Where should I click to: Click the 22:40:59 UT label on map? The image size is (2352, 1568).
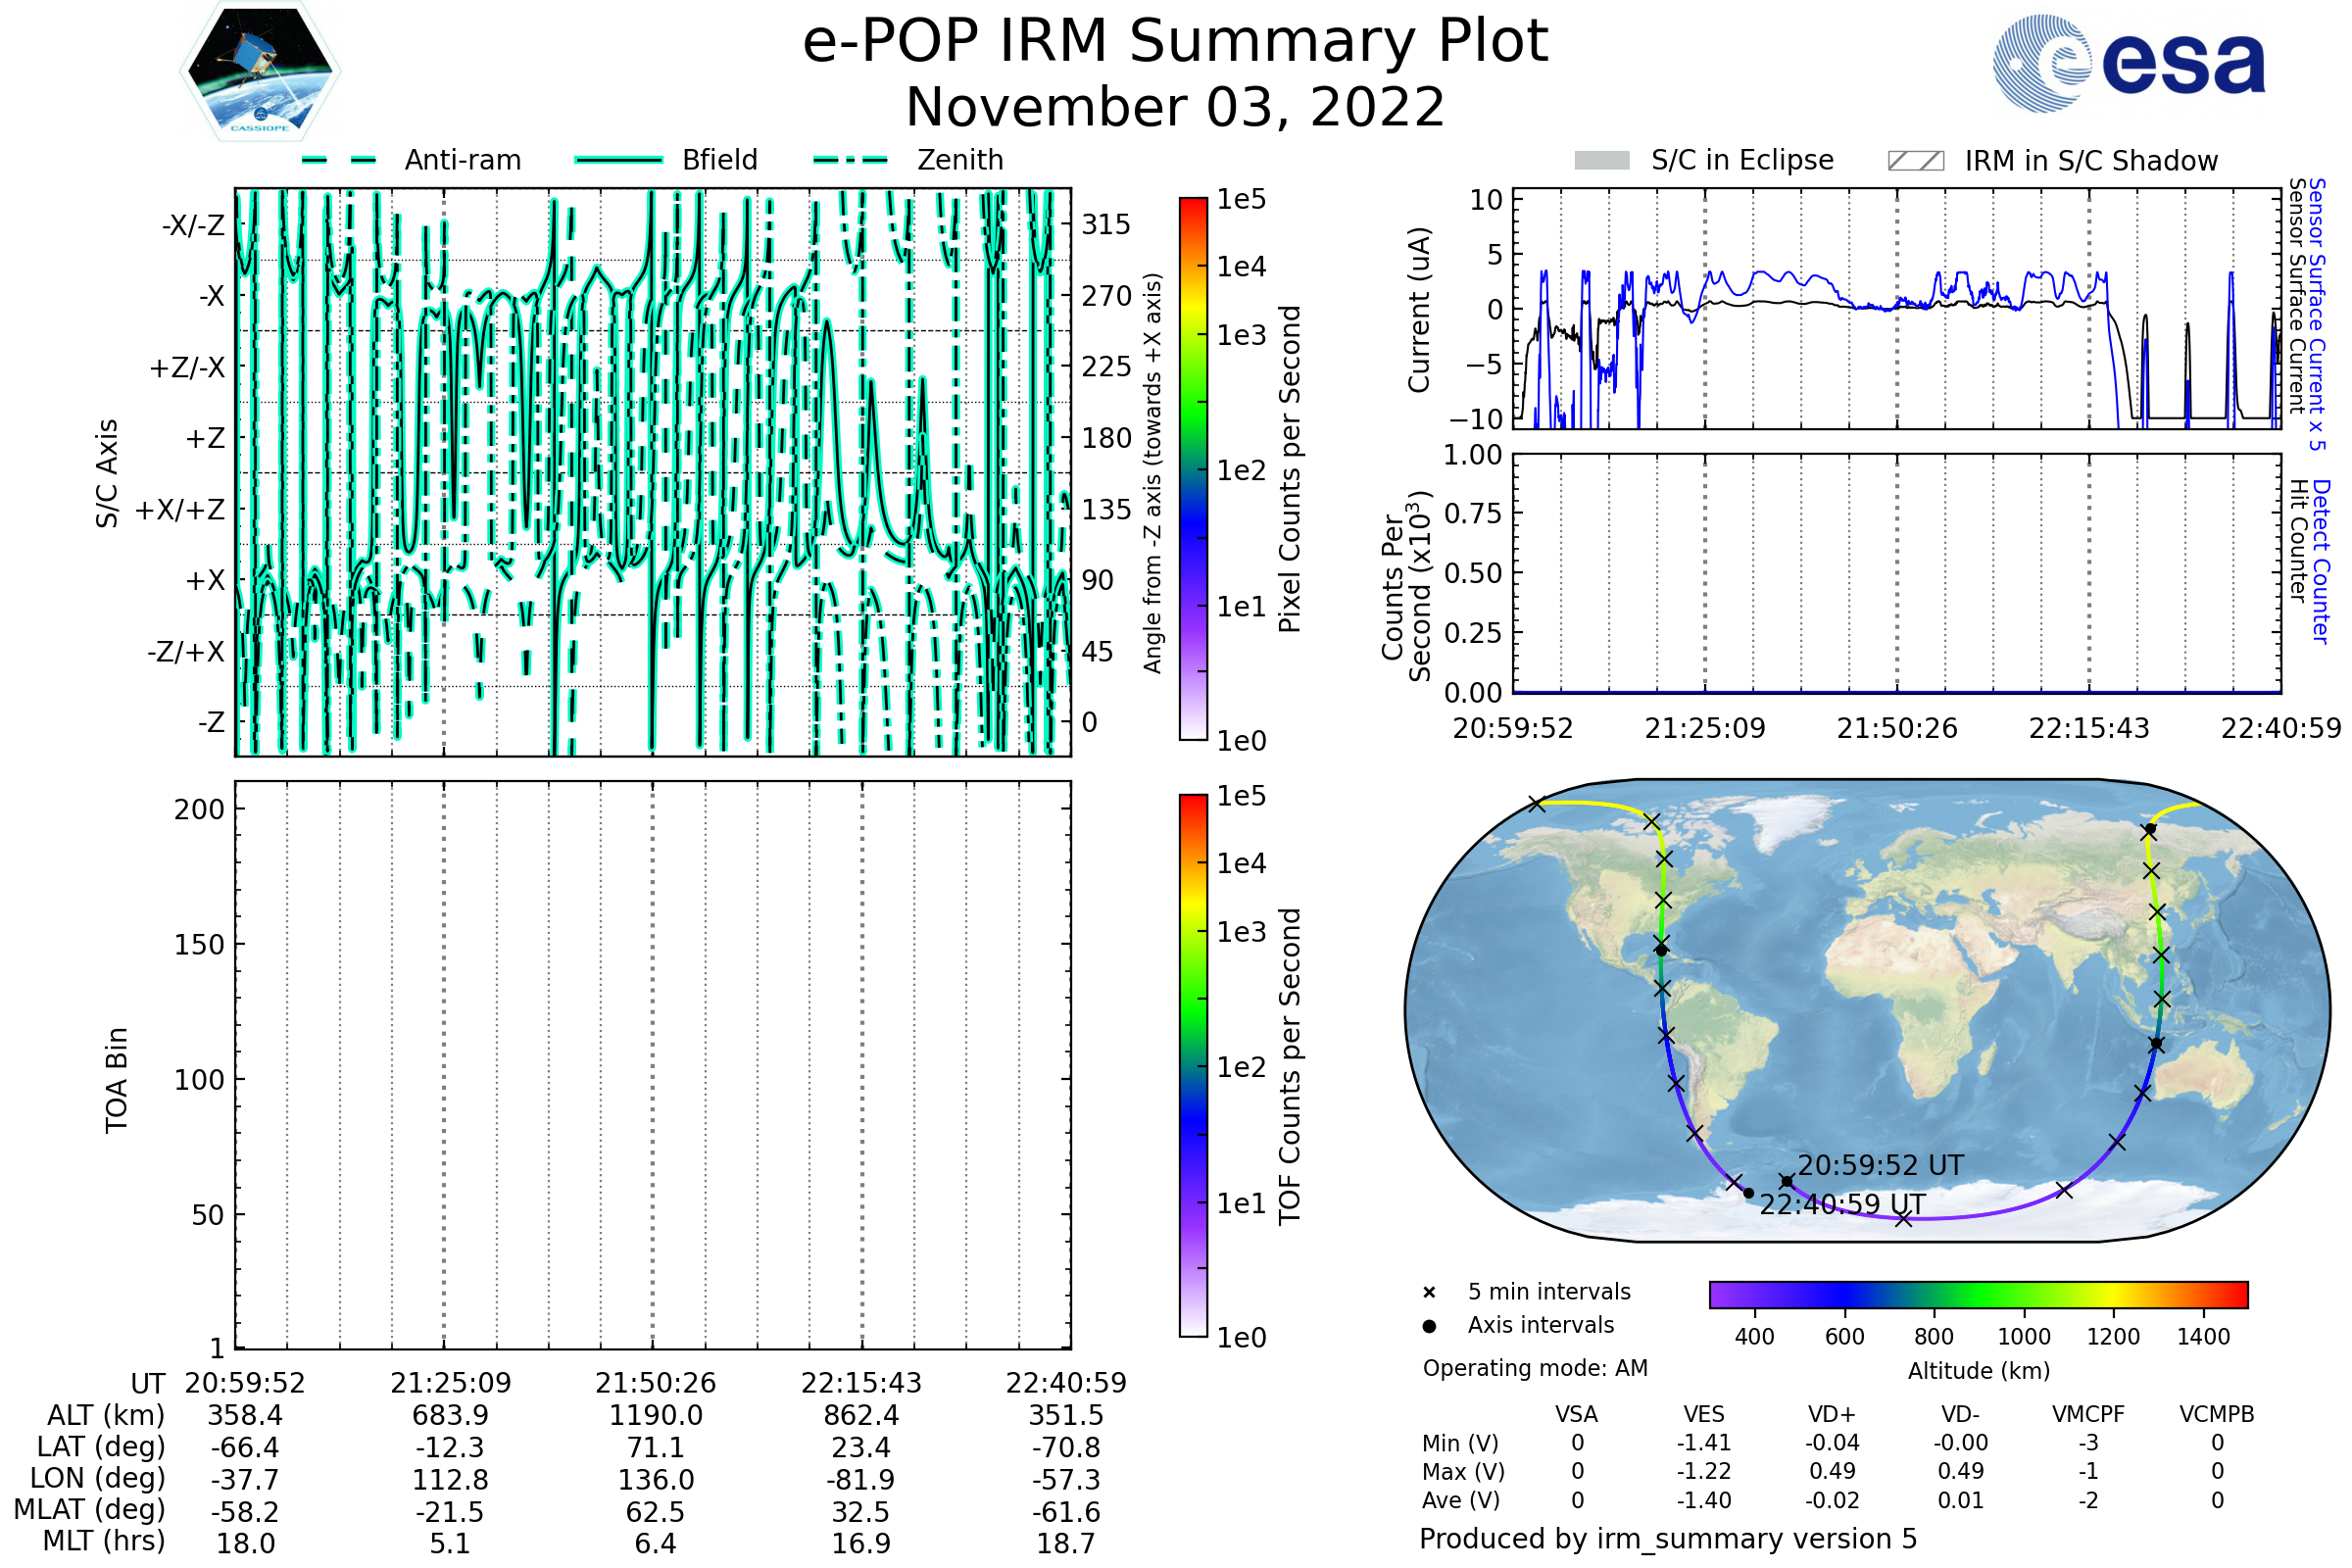pyautogui.click(x=1842, y=1204)
